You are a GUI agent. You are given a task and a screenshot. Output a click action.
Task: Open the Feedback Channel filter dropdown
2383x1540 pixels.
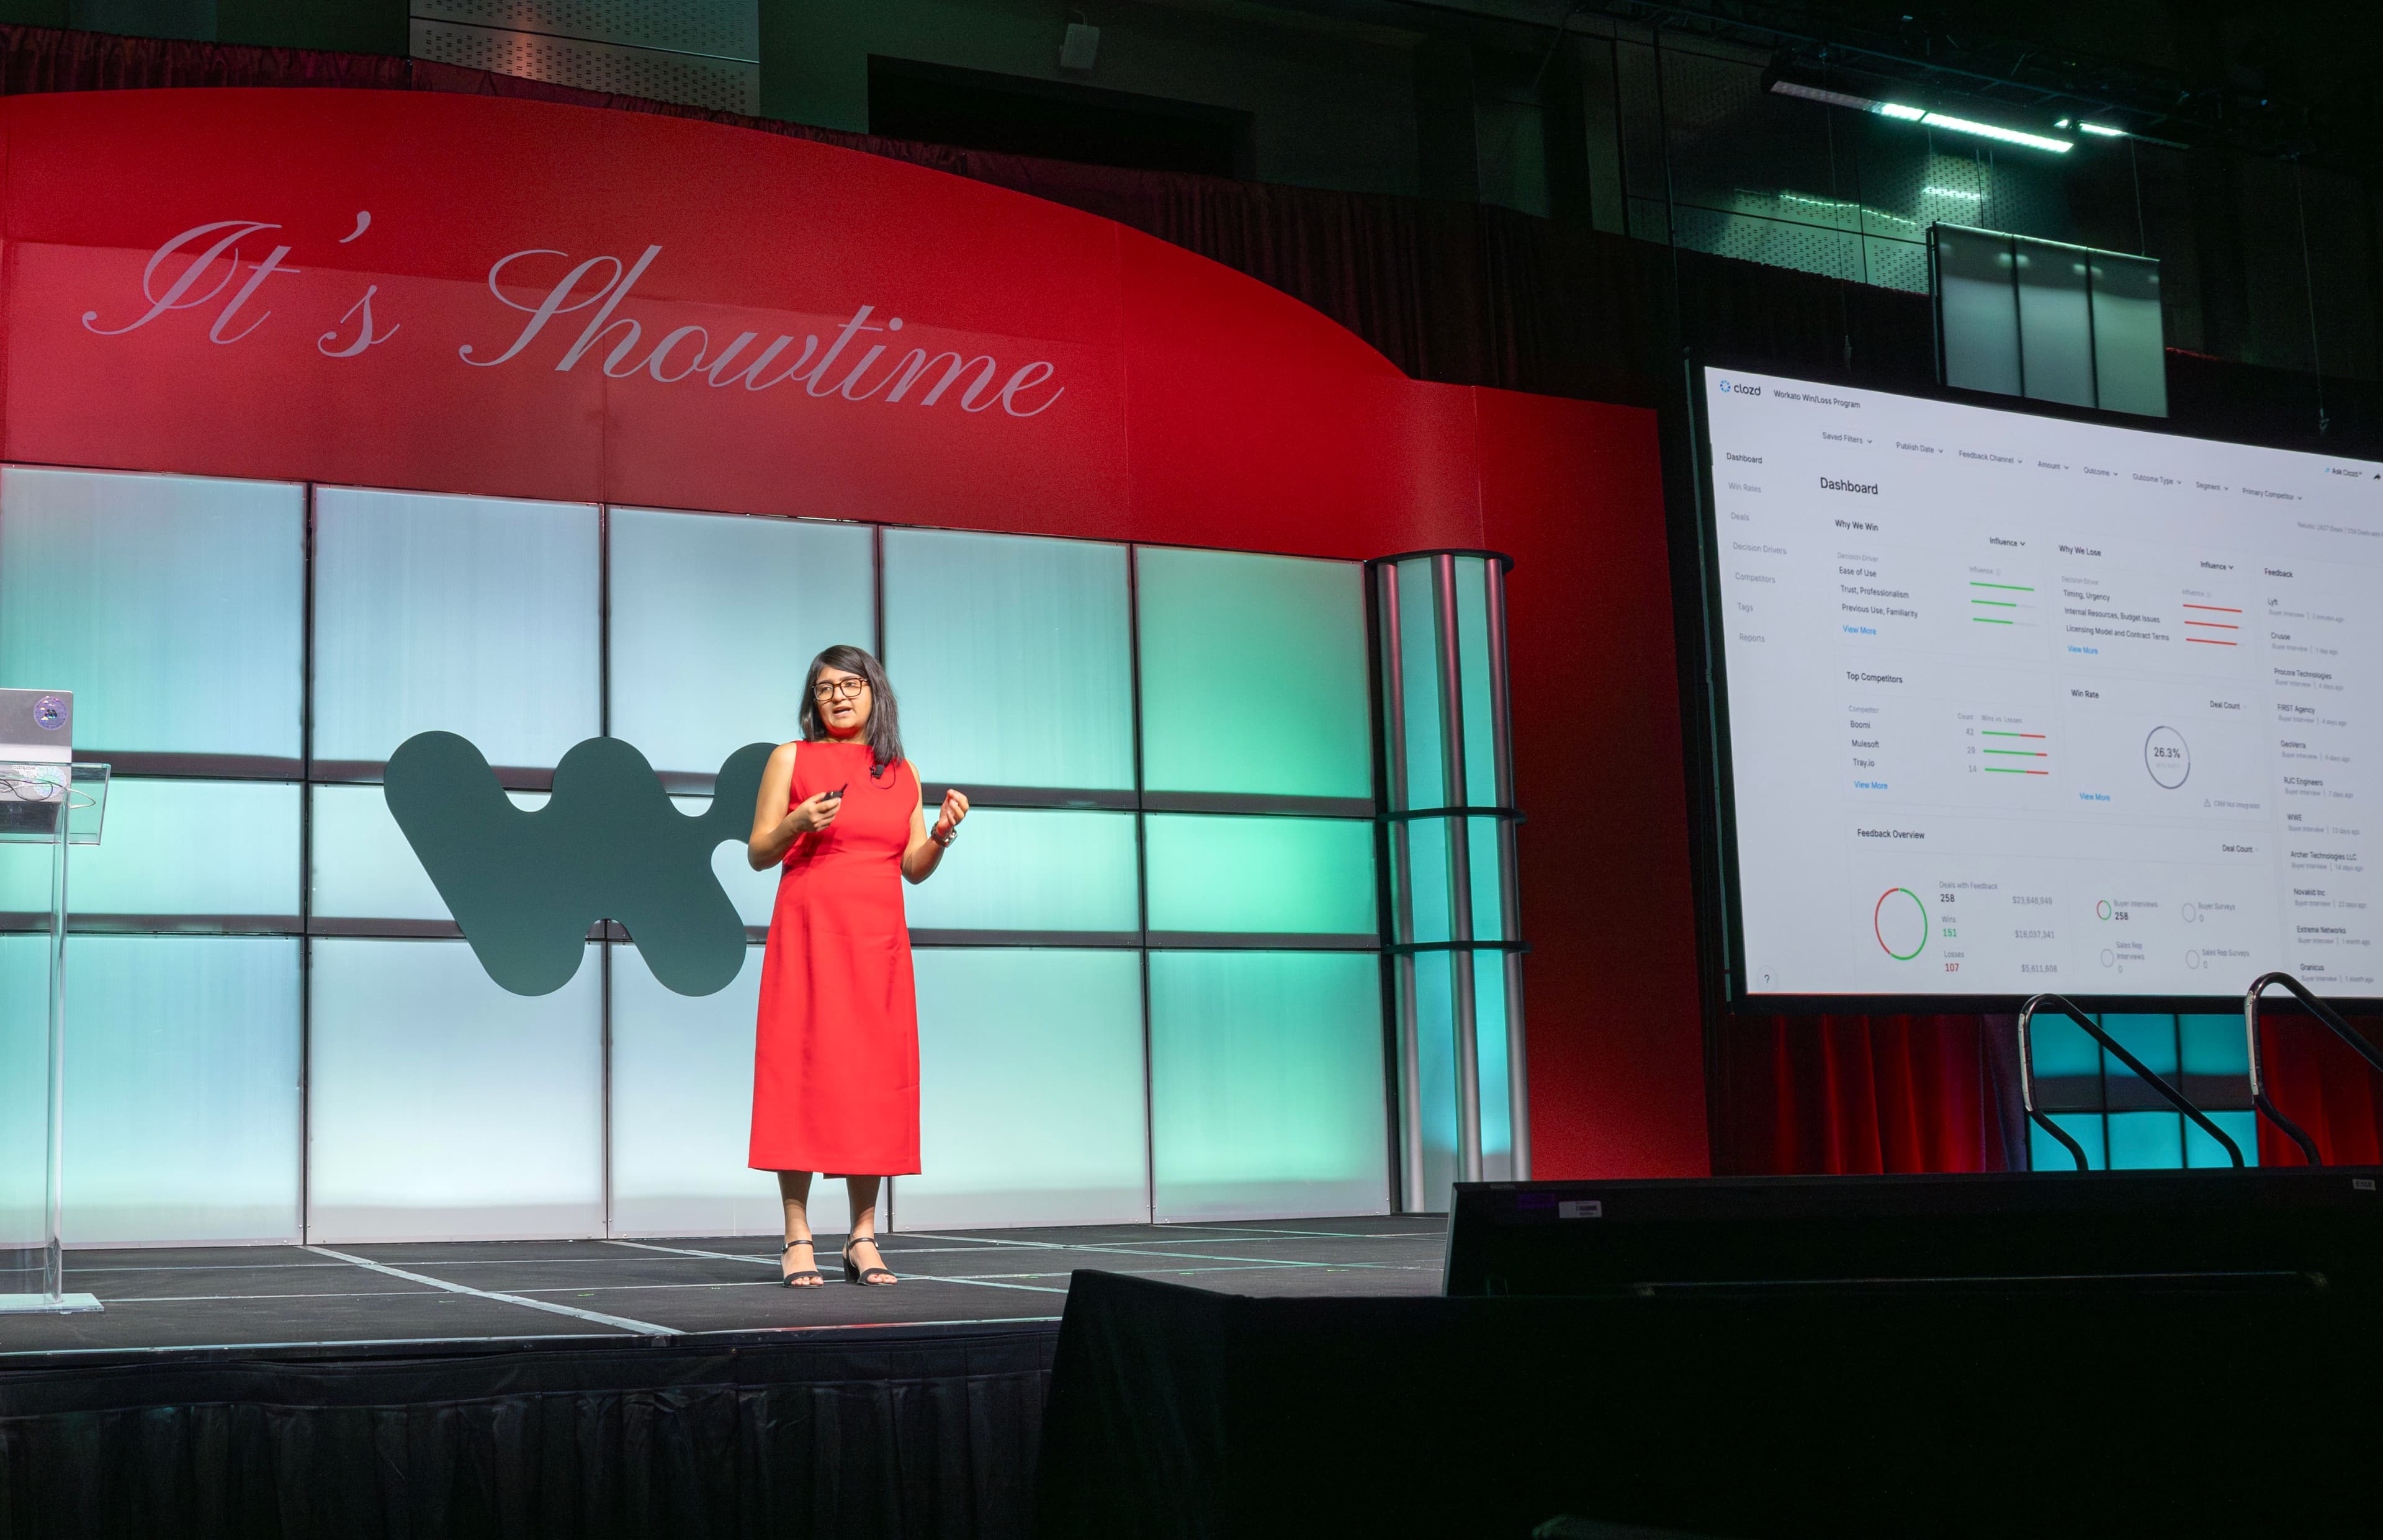1990,457
